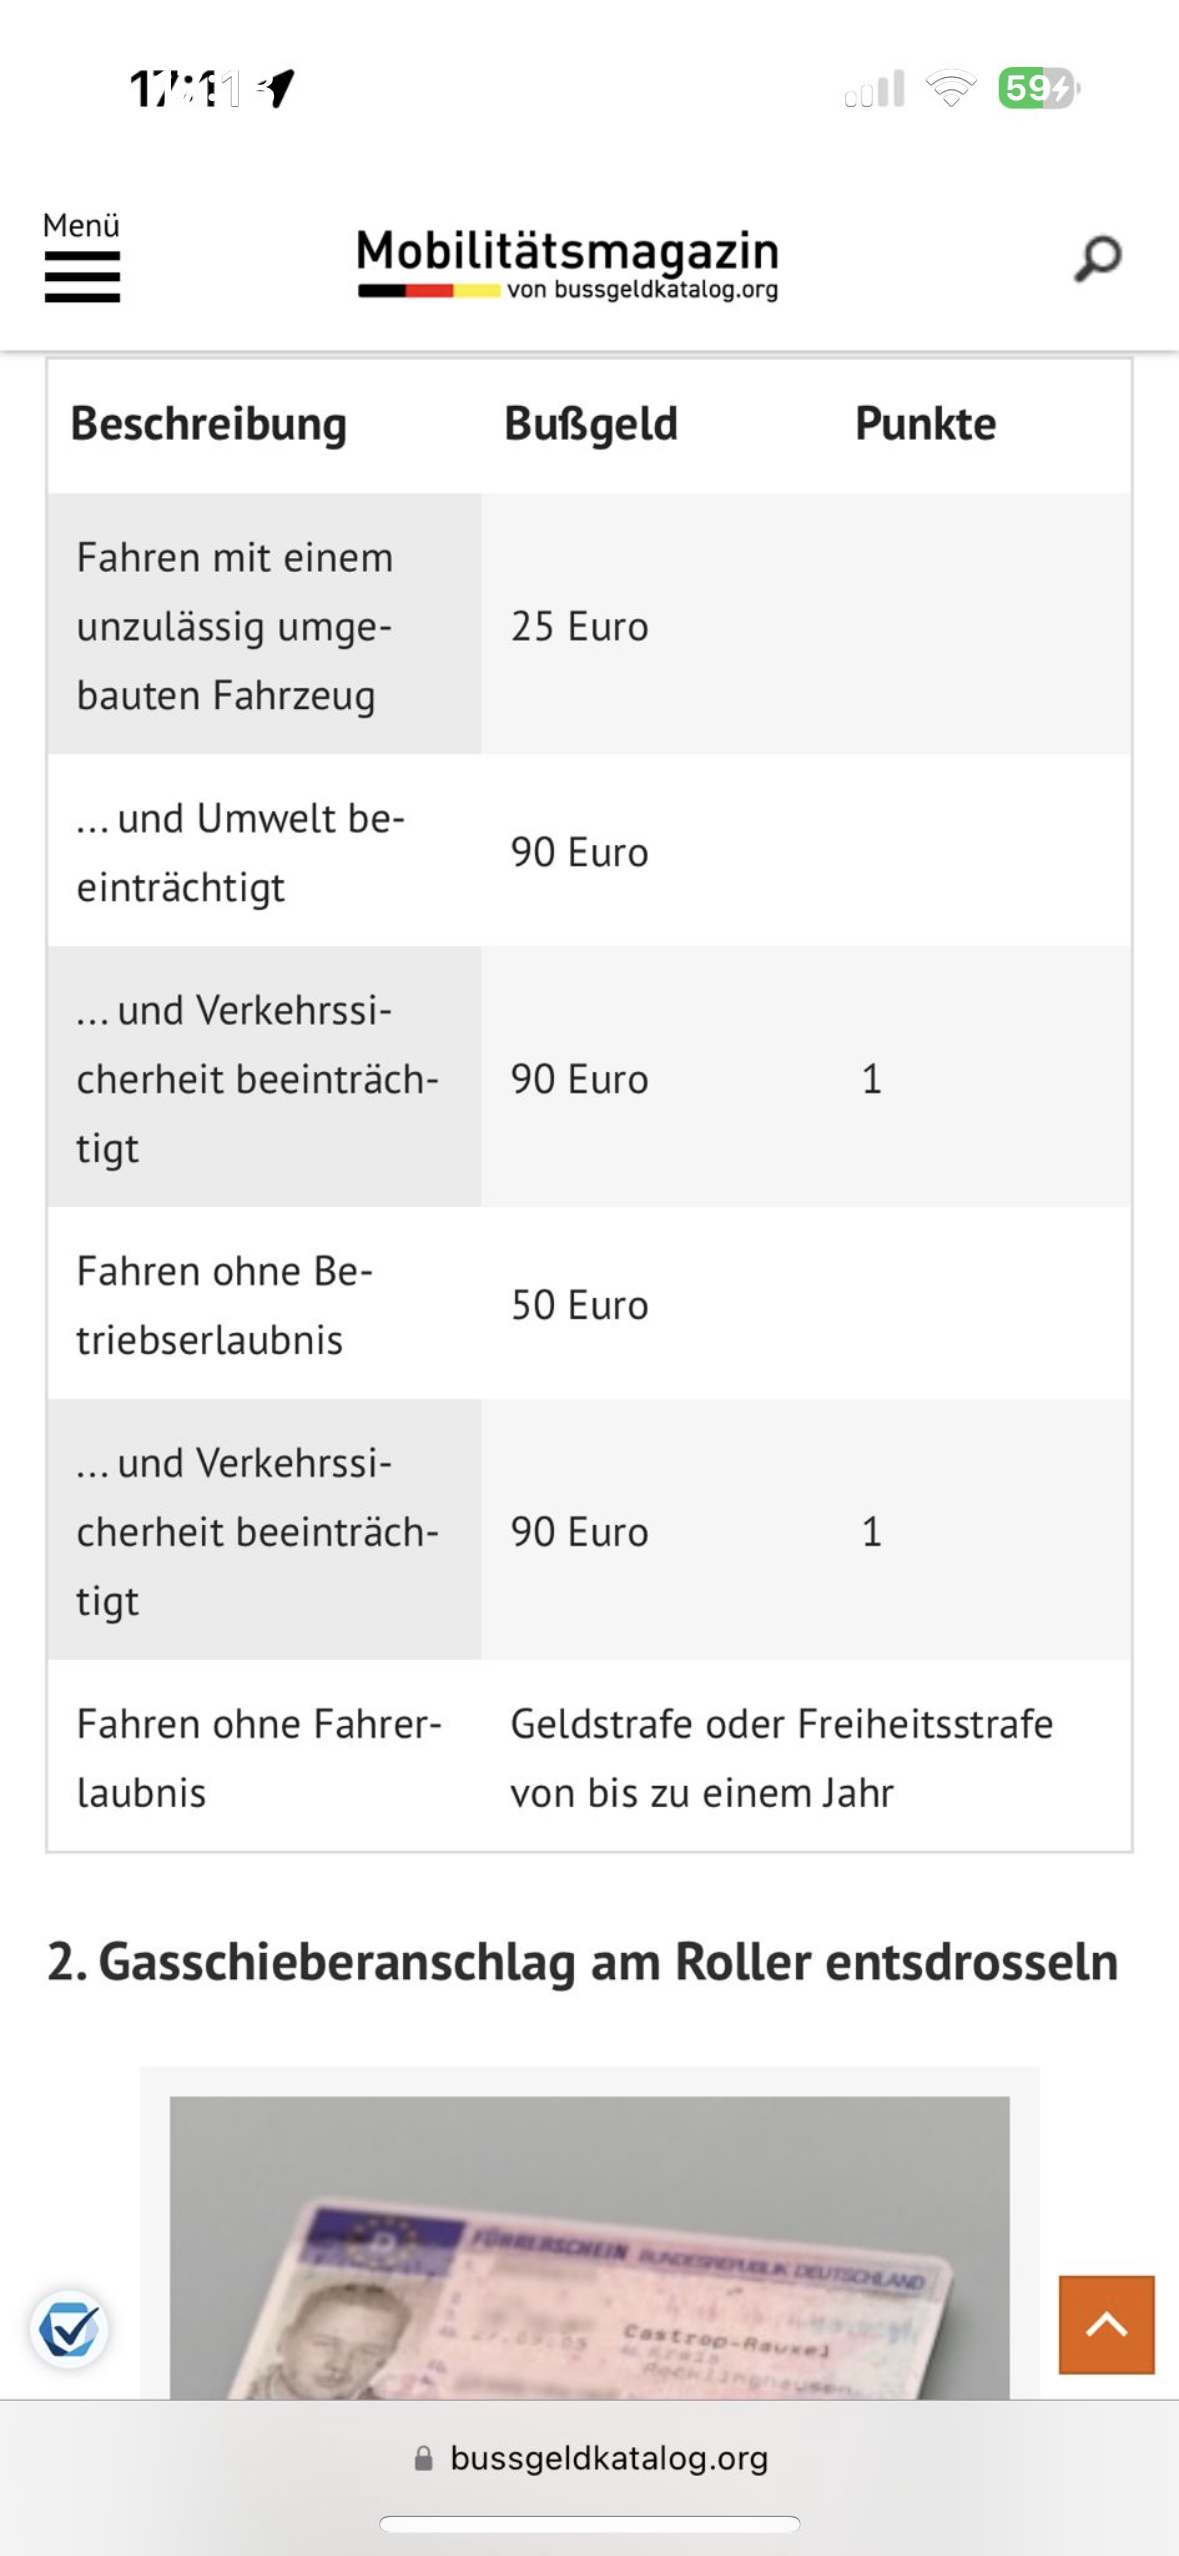The image size is (1179, 2556).
Task: Tap the battery indicator in status bar
Action: pos(1038,88)
